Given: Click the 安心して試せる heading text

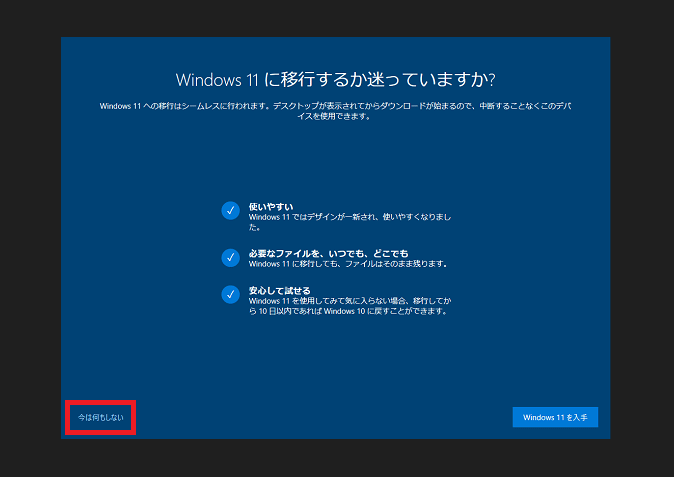Looking at the screenshot, I should pyautogui.click(x=279, y=290).
